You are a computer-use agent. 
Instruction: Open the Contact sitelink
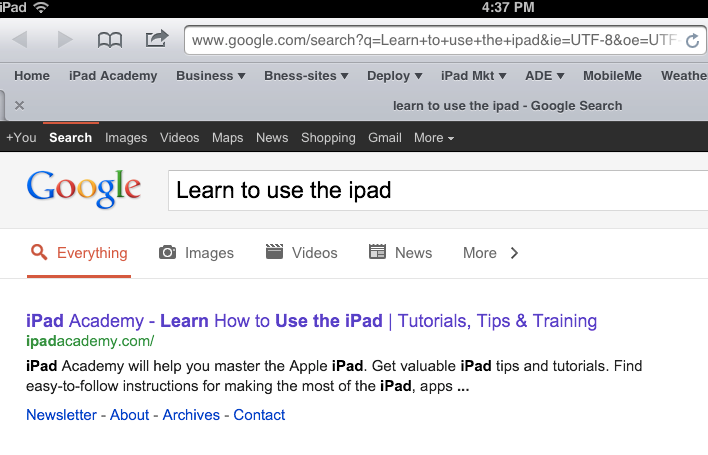259,415
